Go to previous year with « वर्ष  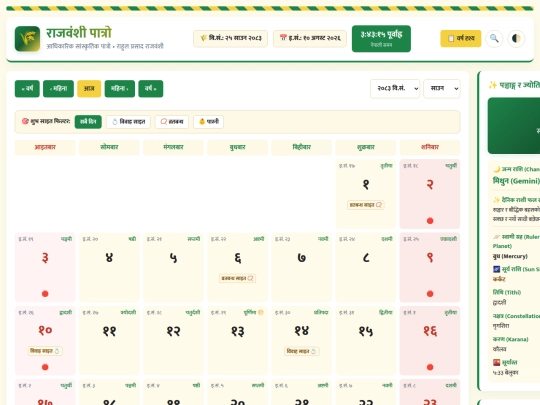click(27, 89)
